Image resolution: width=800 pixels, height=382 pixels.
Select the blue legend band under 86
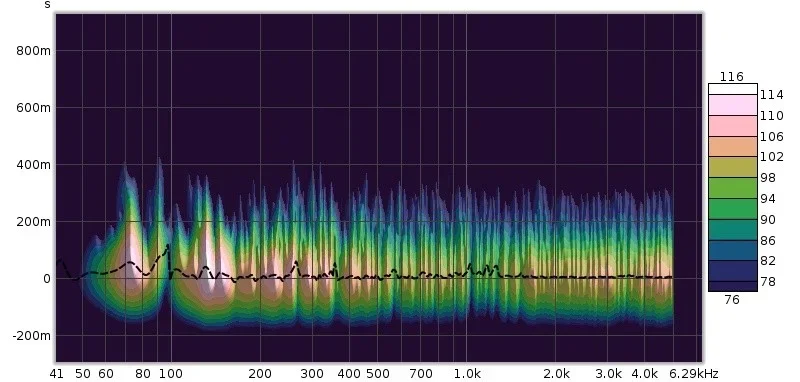733,250
